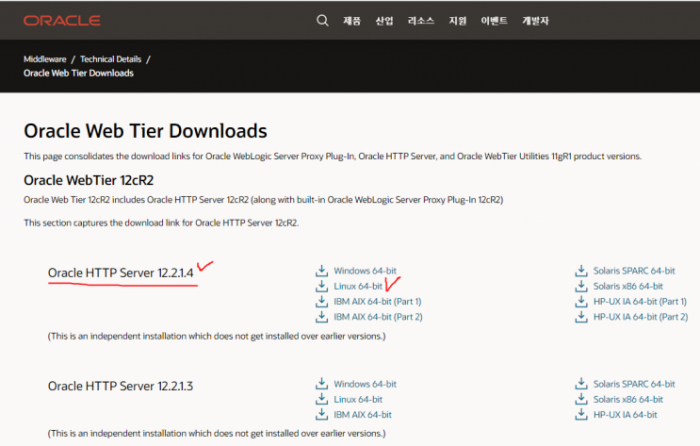
Task: Open the 제품 menu
Action: (352, 21)
